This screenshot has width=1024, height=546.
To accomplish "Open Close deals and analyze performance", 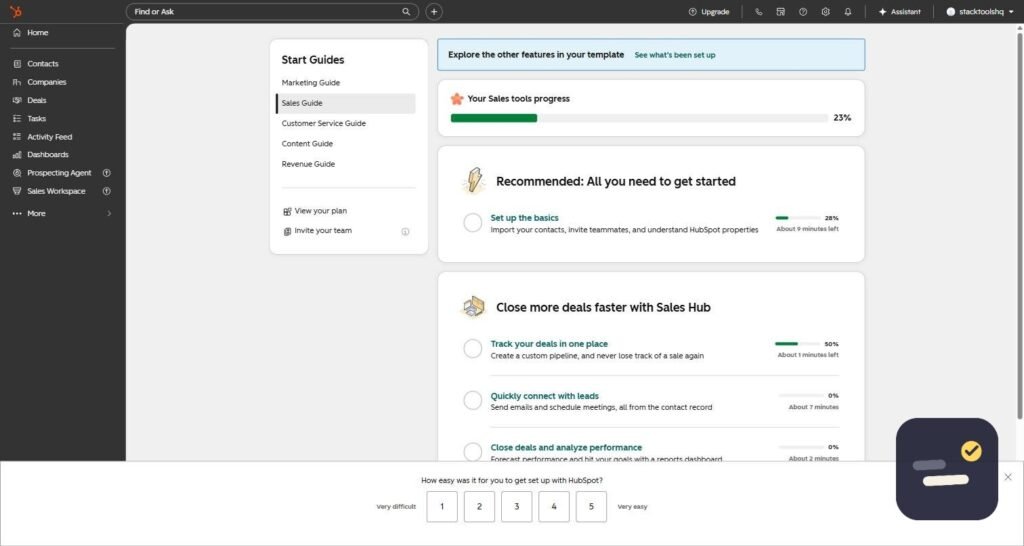I will click(x=566, y=447).
